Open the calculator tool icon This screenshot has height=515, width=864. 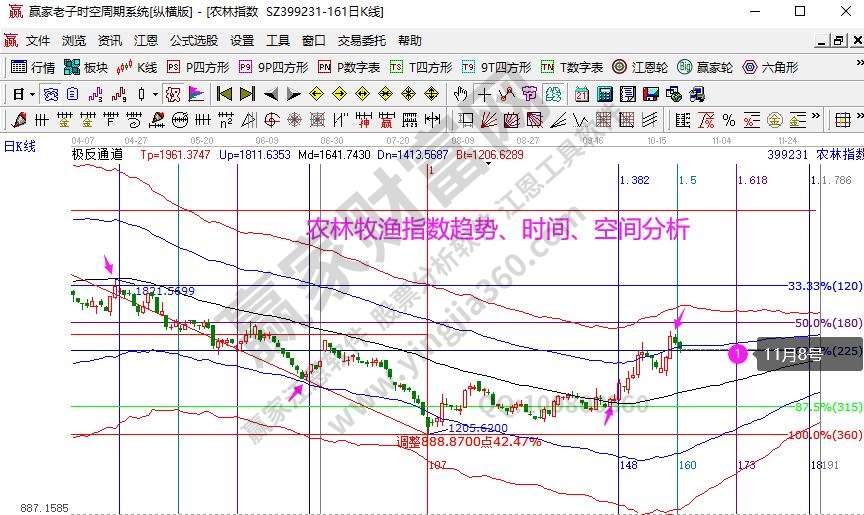click(x=604, y=94)
